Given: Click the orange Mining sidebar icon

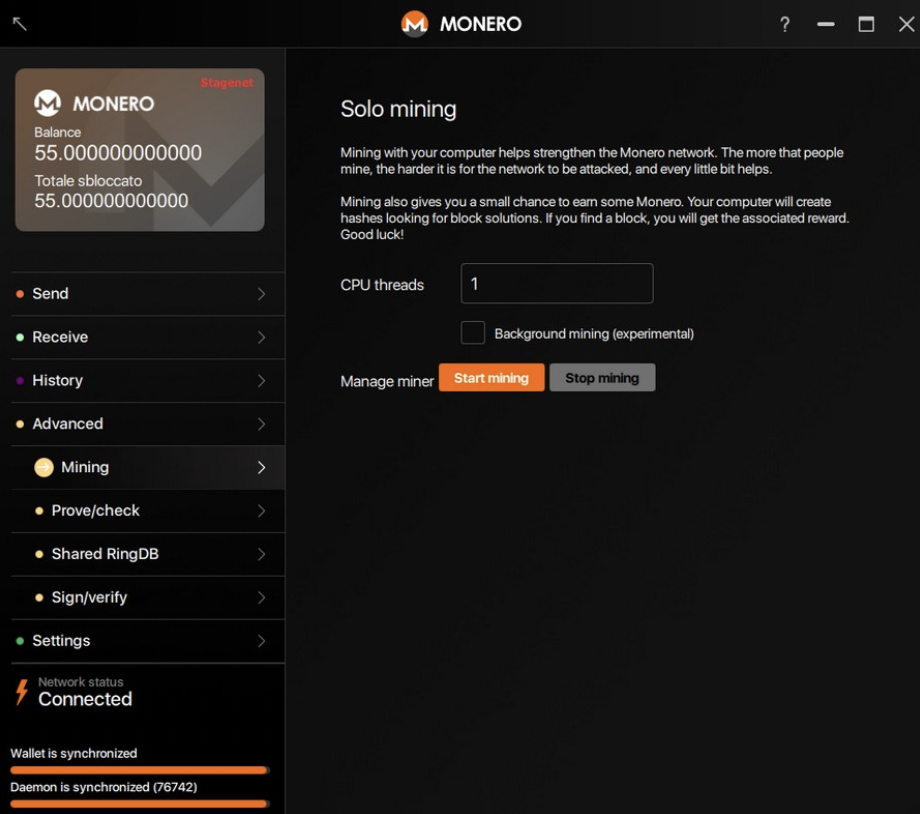Looking at the screenshot, I should tap(44, 467).
